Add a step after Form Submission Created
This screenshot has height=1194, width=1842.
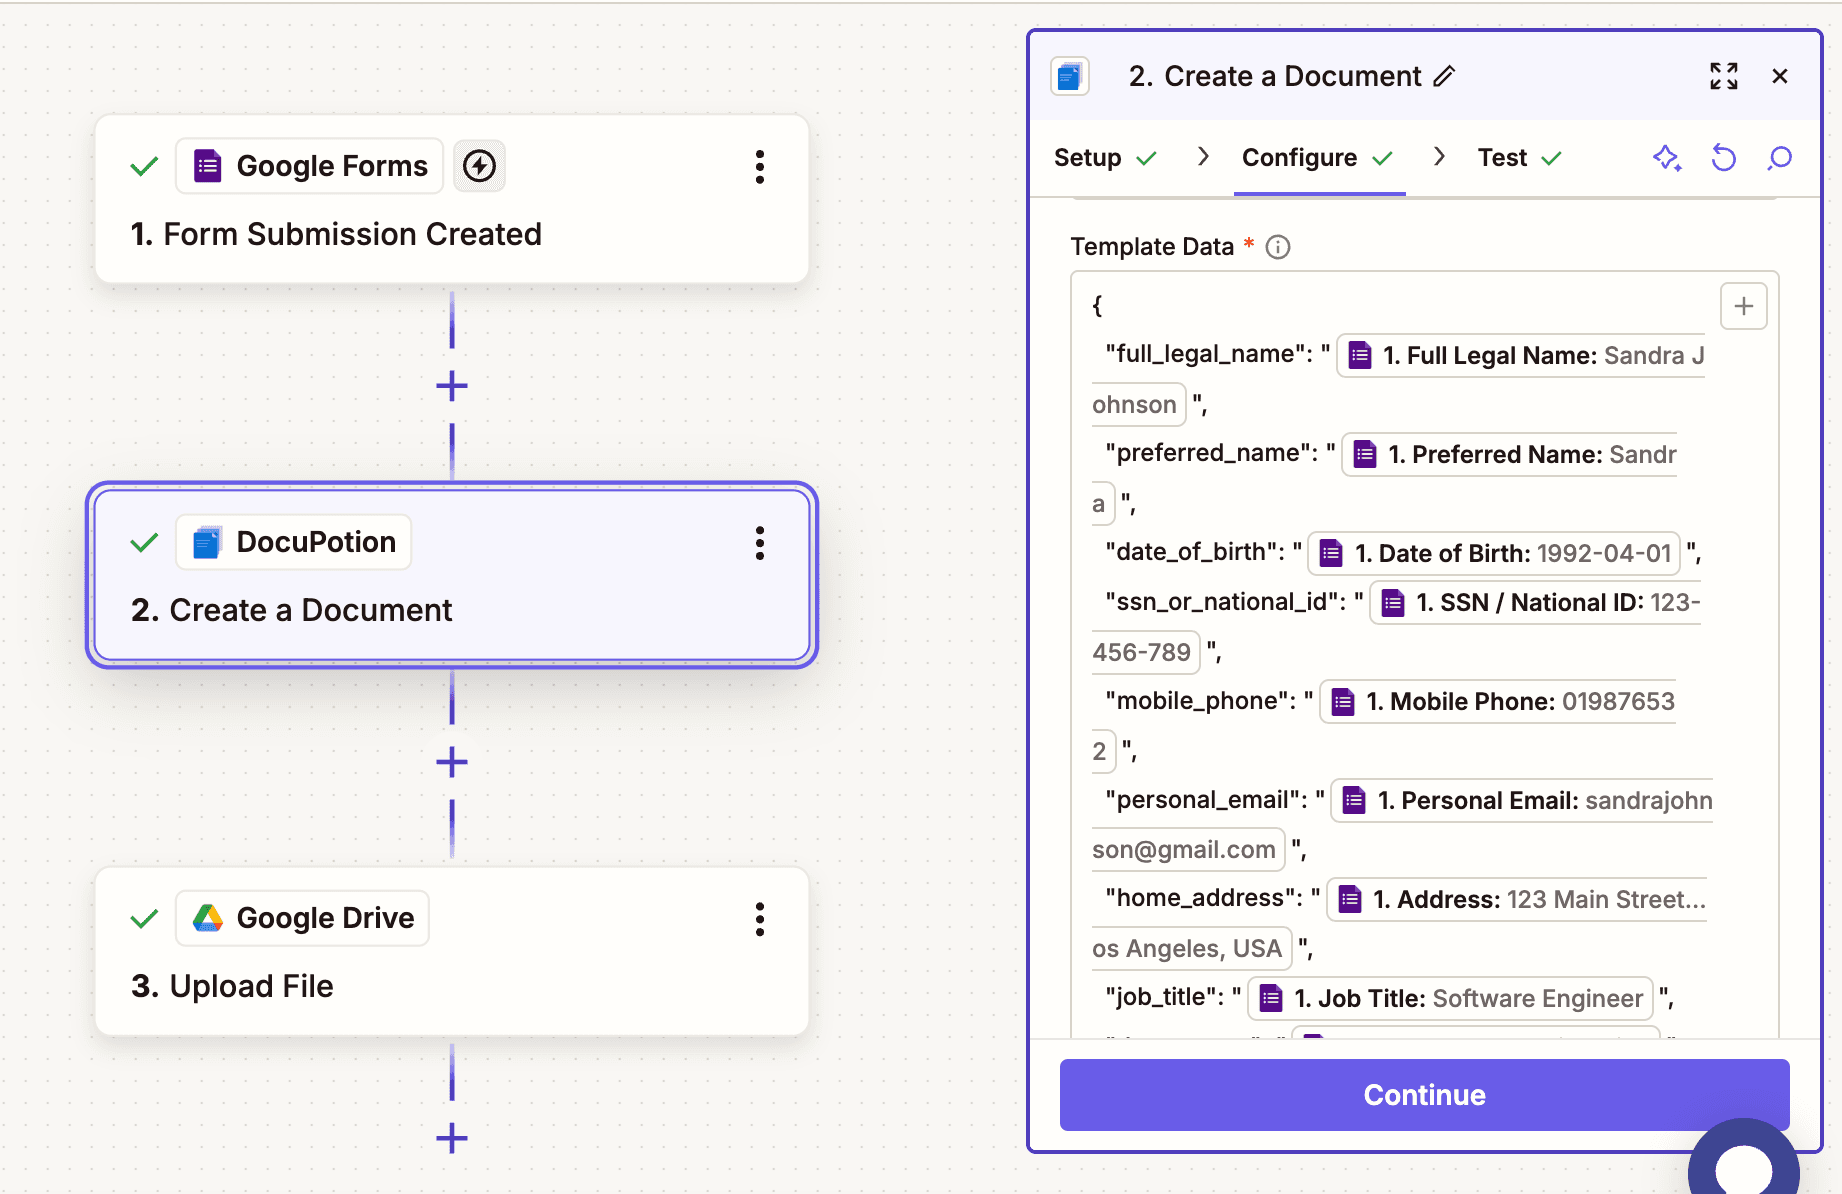tap(452, 386)
